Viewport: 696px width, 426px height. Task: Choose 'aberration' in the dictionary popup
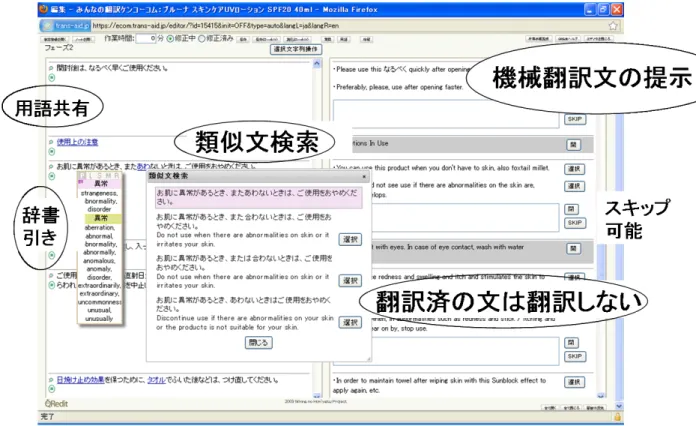tap(99, 228)
